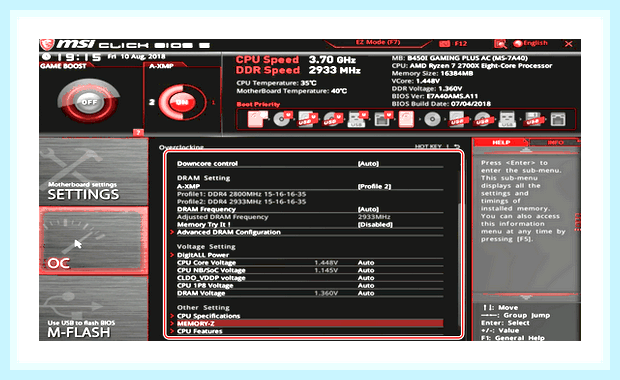Edit CPU 1P8 Voltage Auto field

pyautogui.click(x=366, y=285)
